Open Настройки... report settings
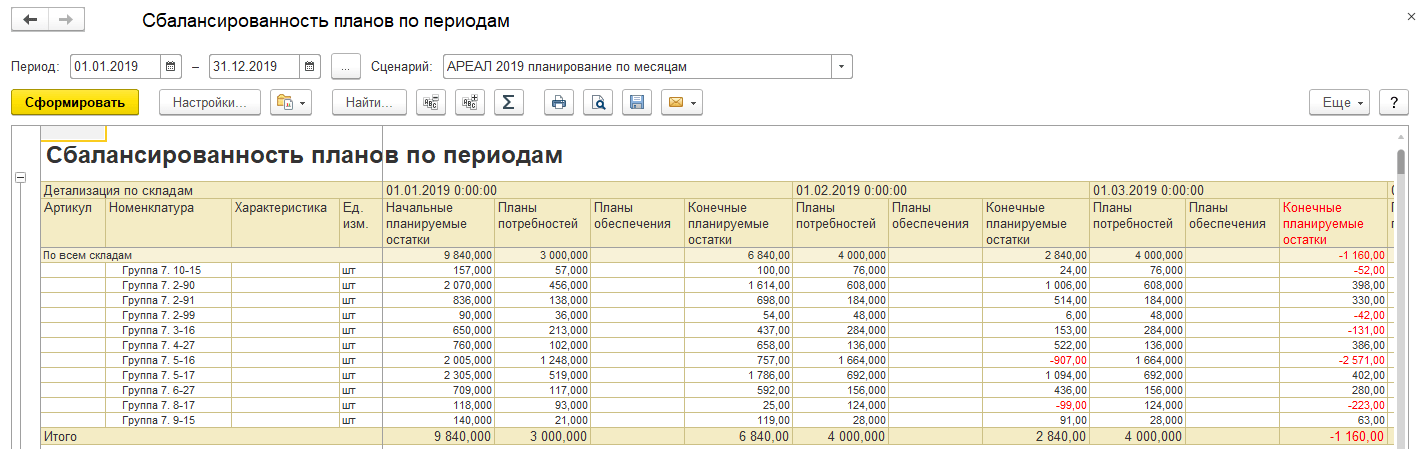 [x=210, y=102]
